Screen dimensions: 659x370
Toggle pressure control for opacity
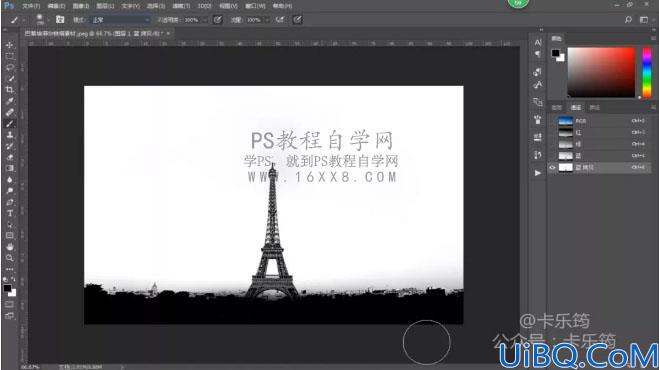click(217, 19)
